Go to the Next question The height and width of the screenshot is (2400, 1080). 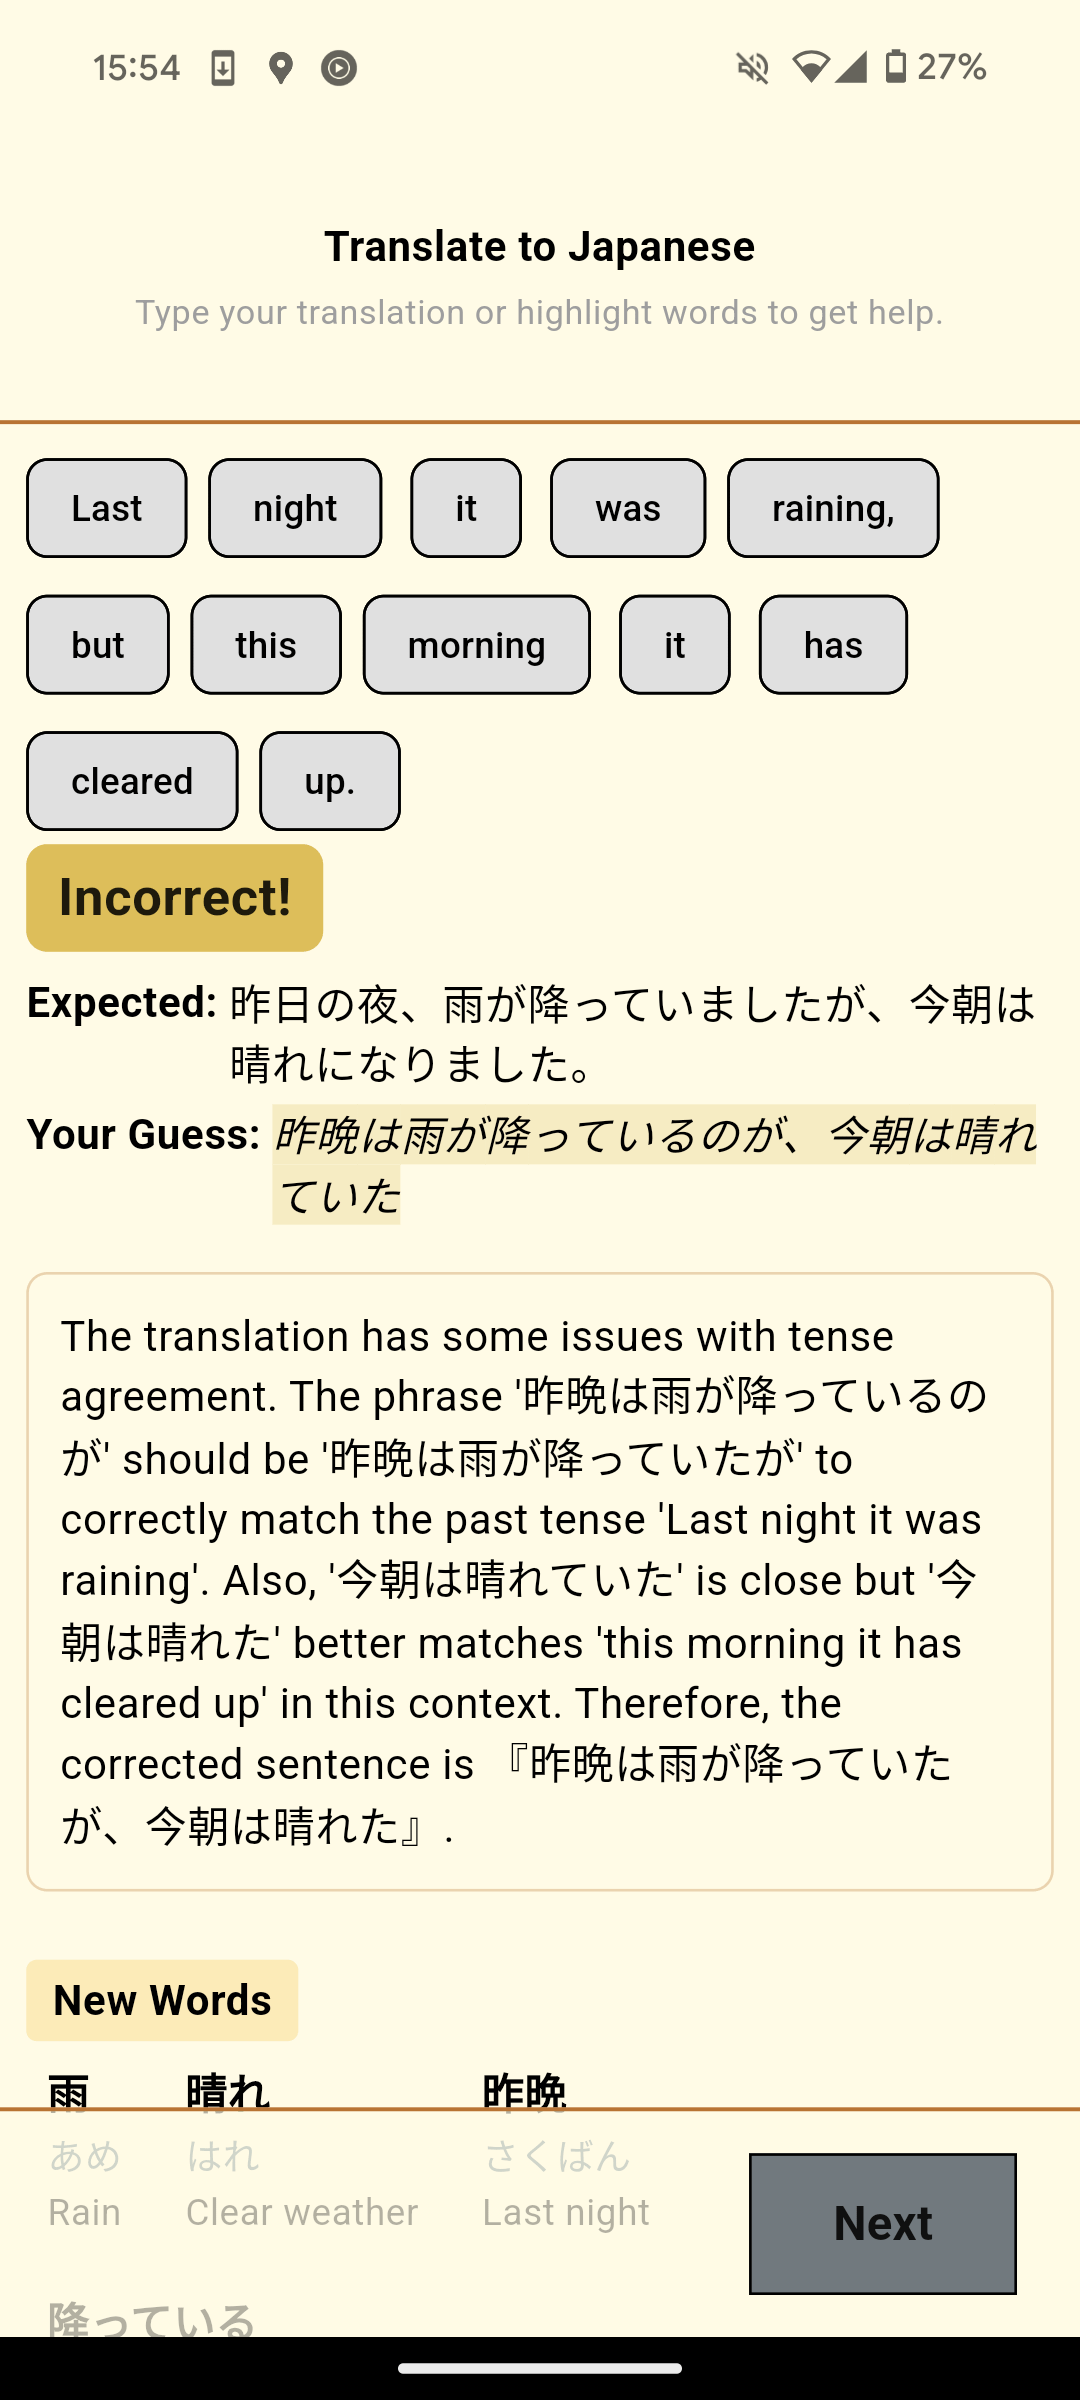883,2223
